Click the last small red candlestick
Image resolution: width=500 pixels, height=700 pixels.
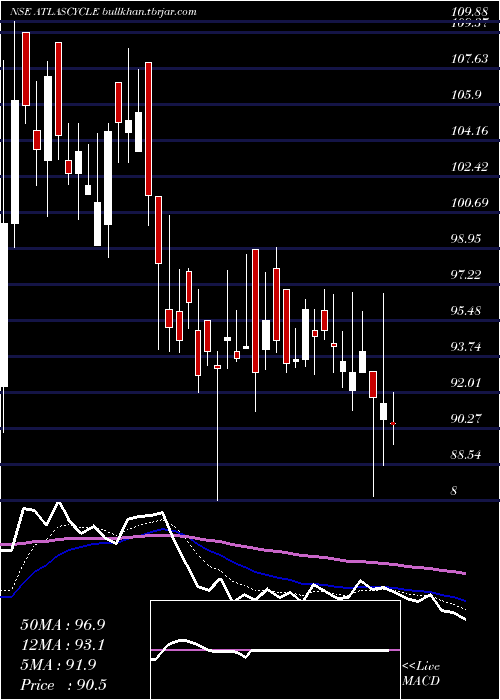pos(393,423)
